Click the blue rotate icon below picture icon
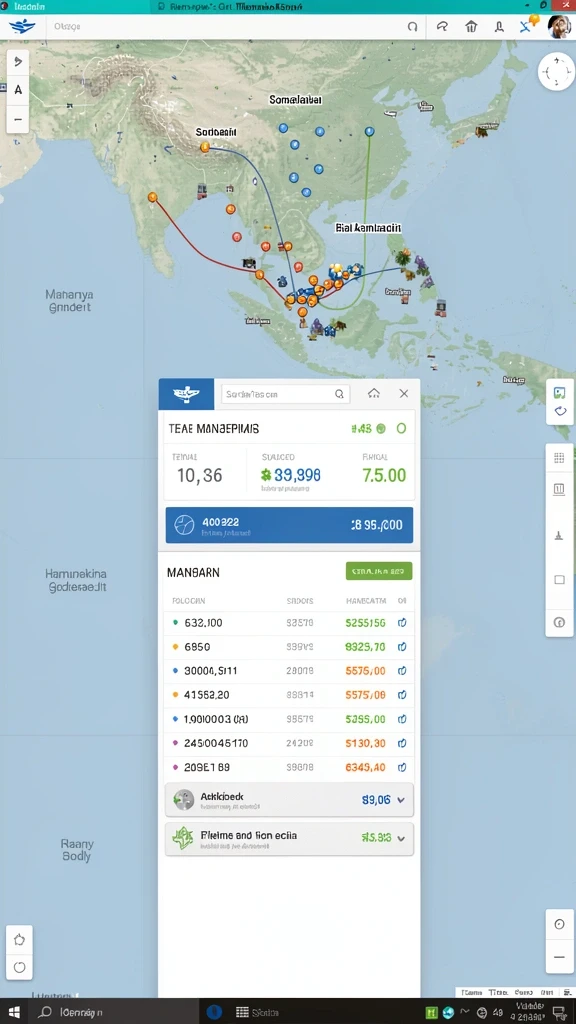The width and height of the screenshot is (576, 1024). pos(559,411)
